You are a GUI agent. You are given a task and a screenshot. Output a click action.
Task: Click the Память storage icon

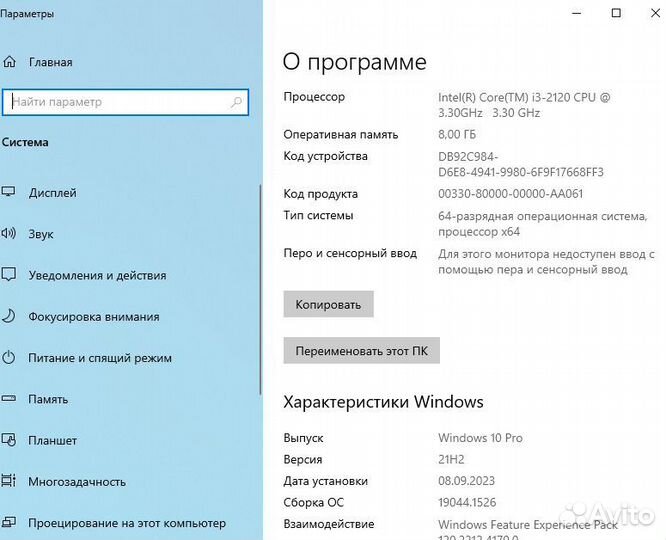tap(8, 399)
